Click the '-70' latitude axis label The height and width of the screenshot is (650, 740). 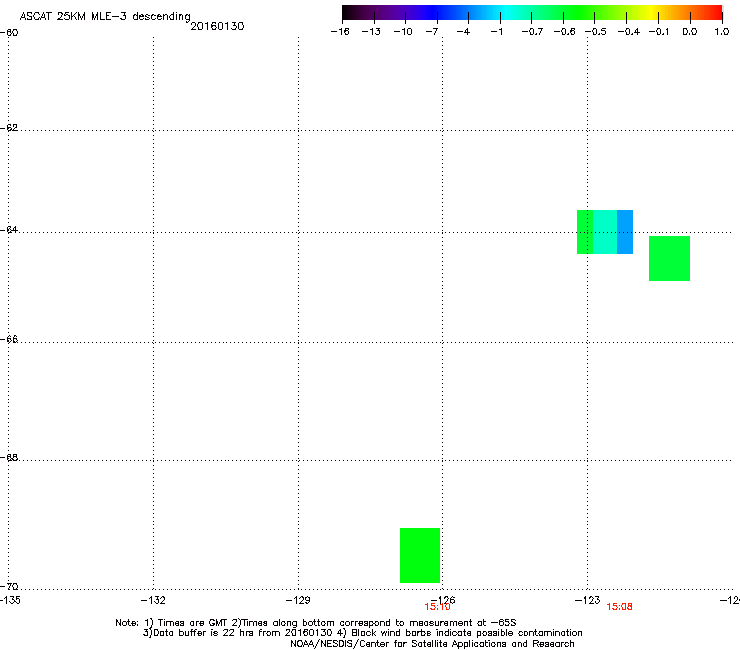click(9, 586)
